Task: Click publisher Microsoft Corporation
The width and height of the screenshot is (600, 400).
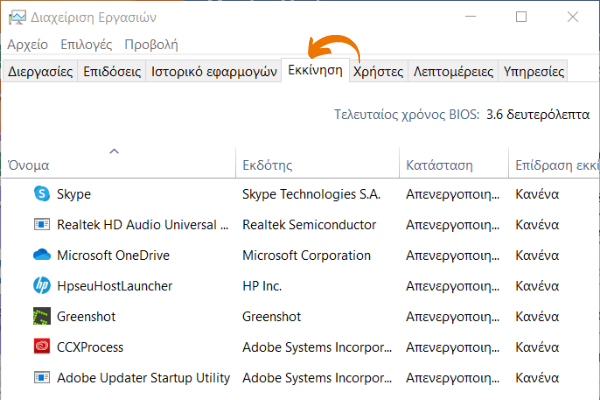Action: tap(306, 255)
